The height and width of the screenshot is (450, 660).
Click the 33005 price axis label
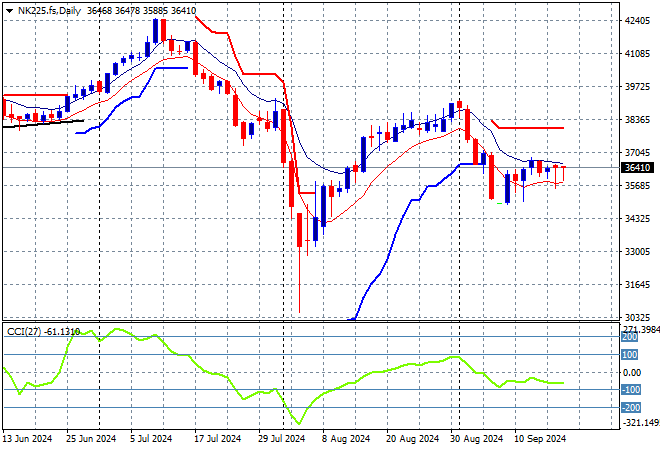pyautogui.click(x=637, y=252)
